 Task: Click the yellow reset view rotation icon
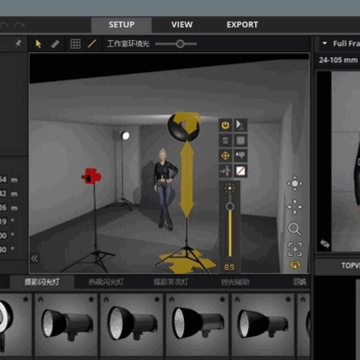tap(295, 265)
